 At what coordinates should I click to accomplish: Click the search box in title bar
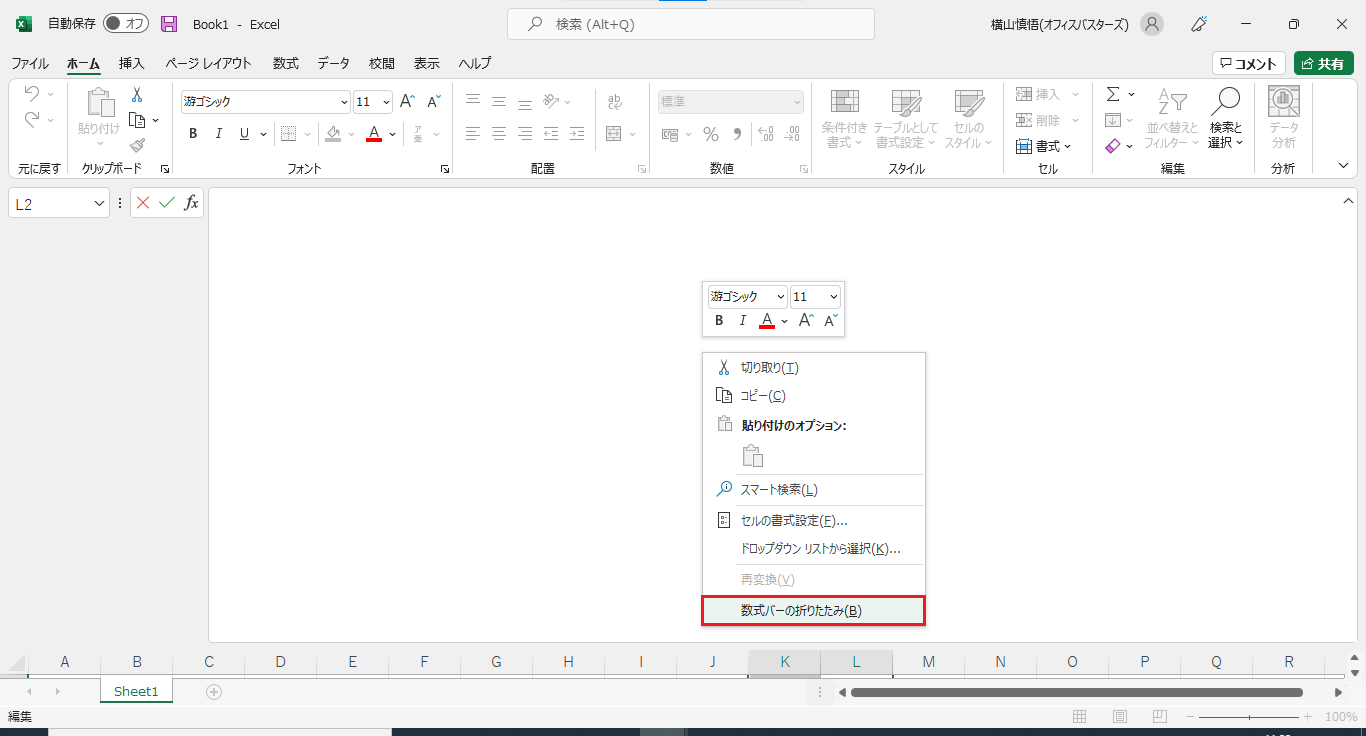click(x=690, y=24)
